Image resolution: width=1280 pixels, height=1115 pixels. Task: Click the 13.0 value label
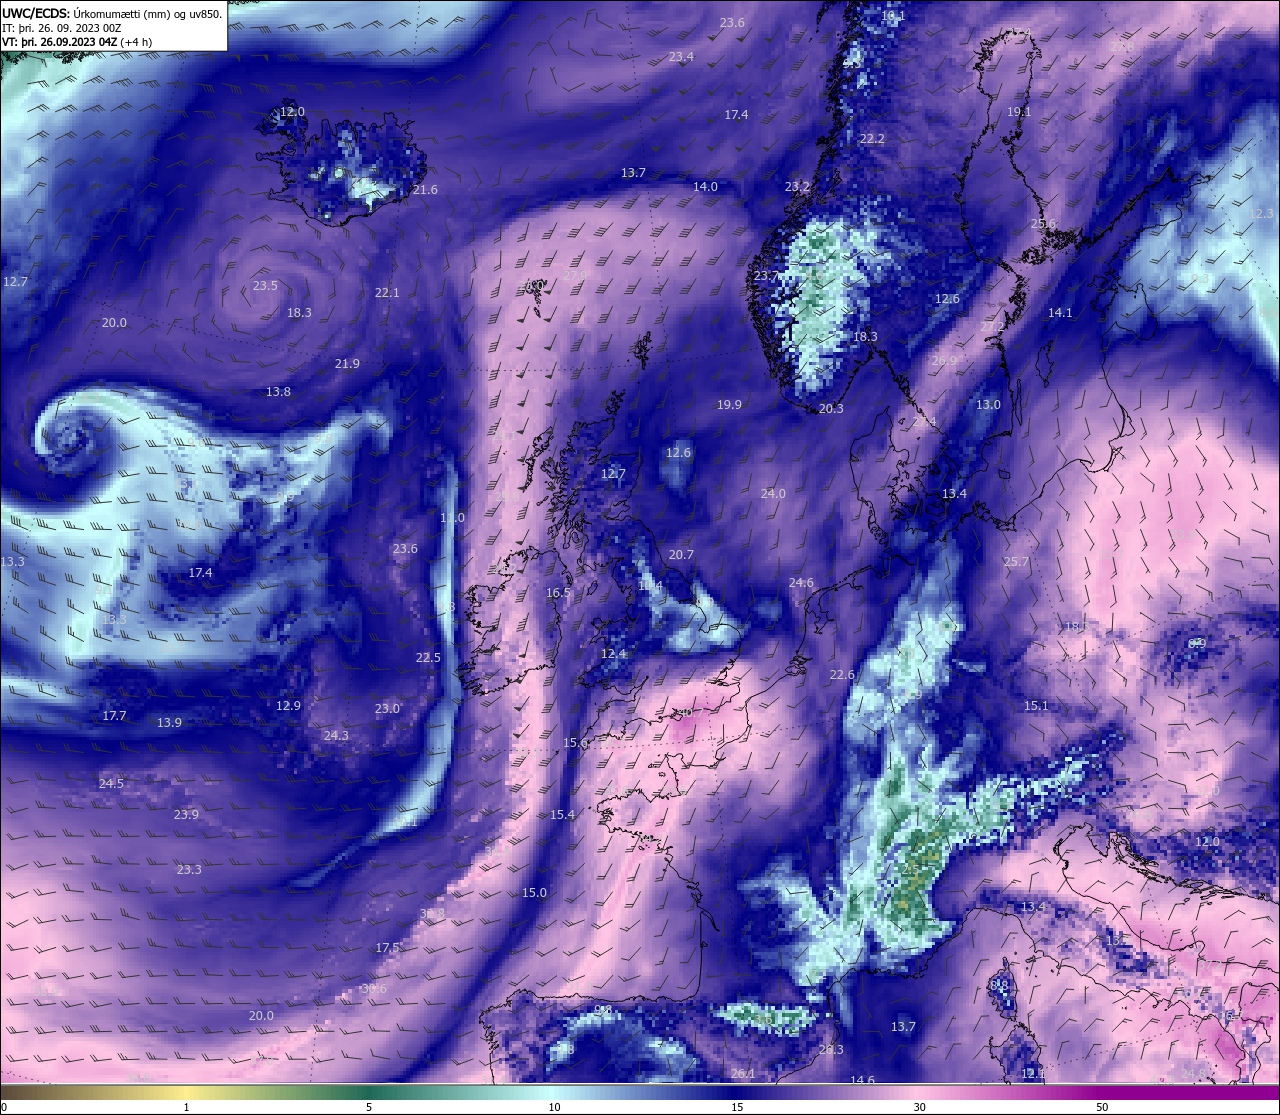pos(988,405)
